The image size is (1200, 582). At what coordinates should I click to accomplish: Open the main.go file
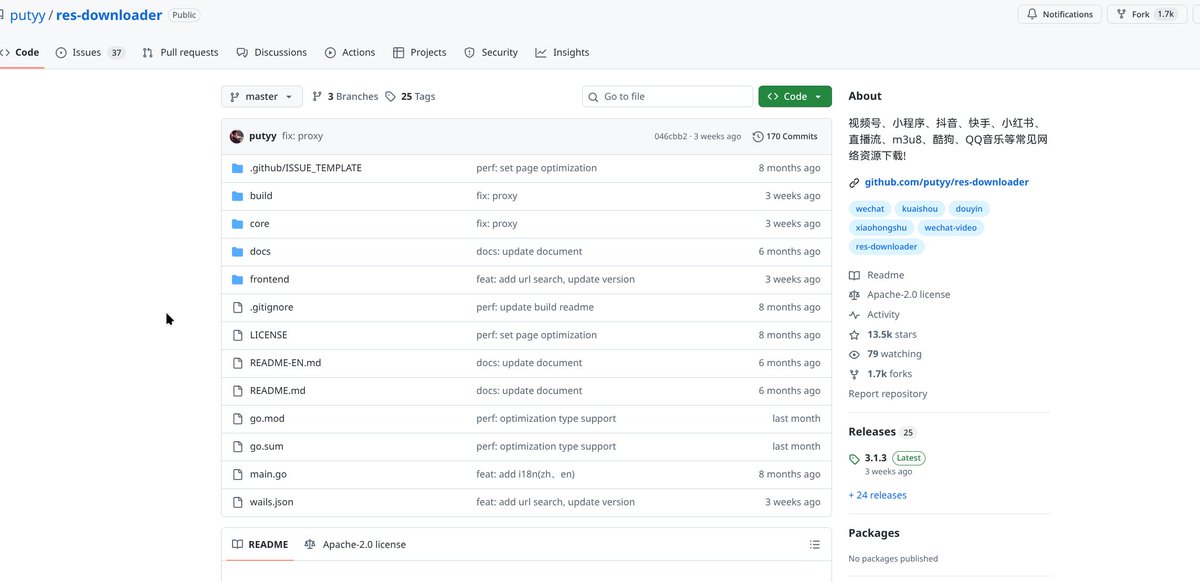(x=268, y=474)
